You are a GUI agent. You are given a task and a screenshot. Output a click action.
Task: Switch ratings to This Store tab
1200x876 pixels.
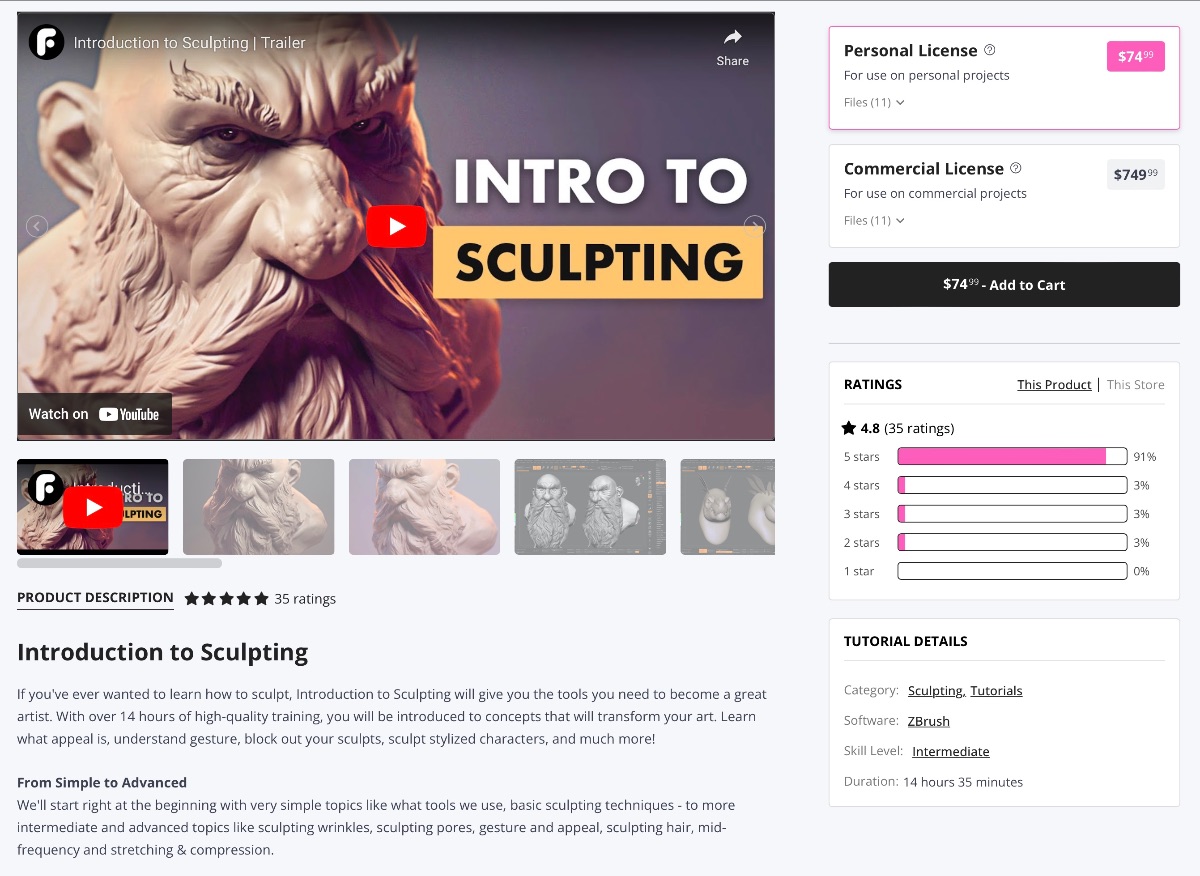[1135, 384]
